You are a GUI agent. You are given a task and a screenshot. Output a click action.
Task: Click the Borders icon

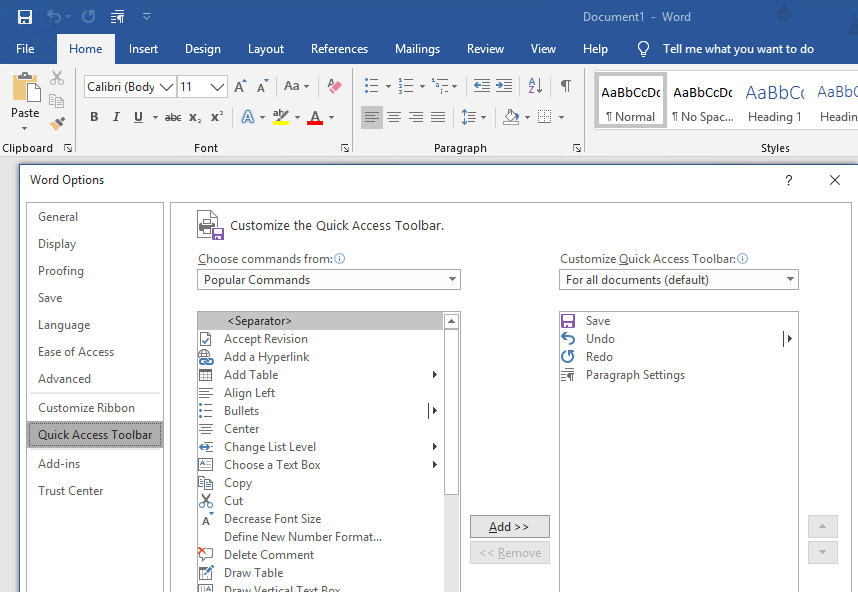pos(544,117)
